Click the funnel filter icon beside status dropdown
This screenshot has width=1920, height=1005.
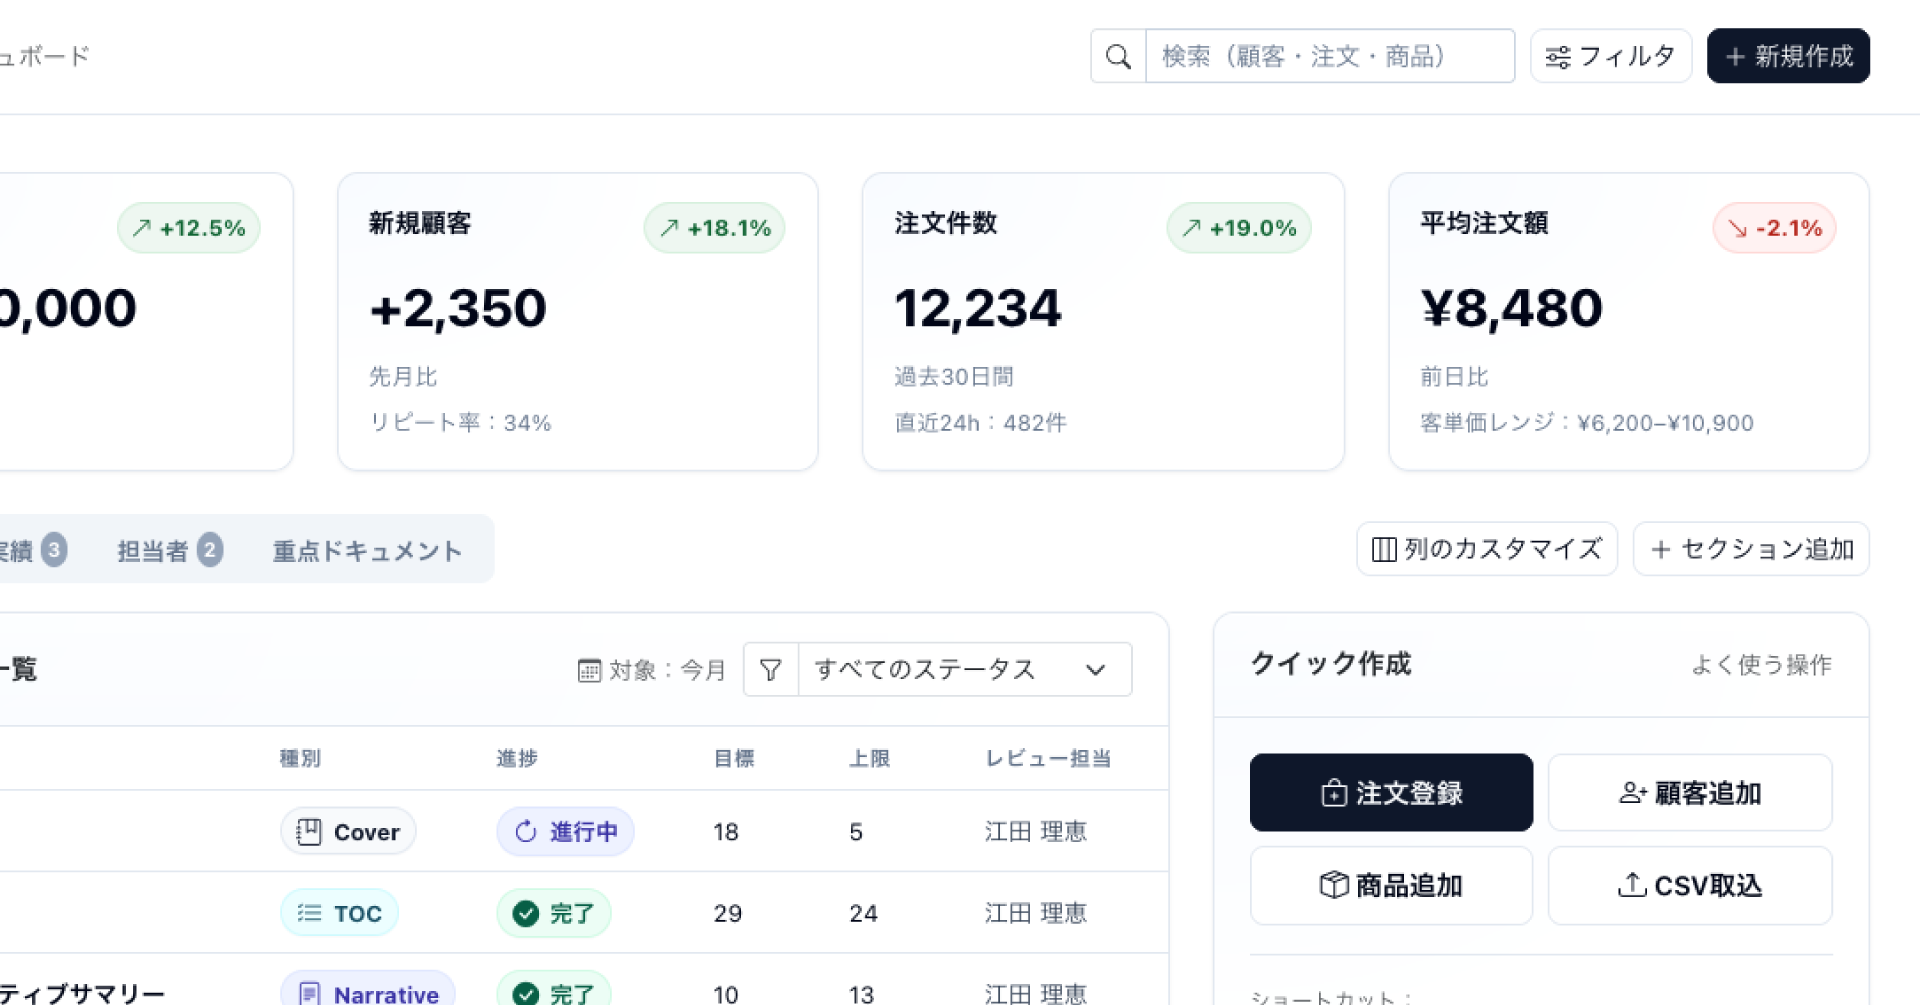(x=771, y=670)
